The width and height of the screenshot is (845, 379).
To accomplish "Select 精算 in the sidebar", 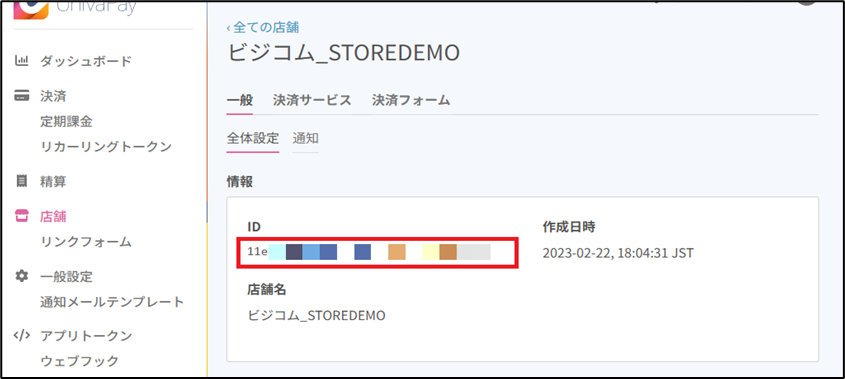I will [x=53, y=182].
